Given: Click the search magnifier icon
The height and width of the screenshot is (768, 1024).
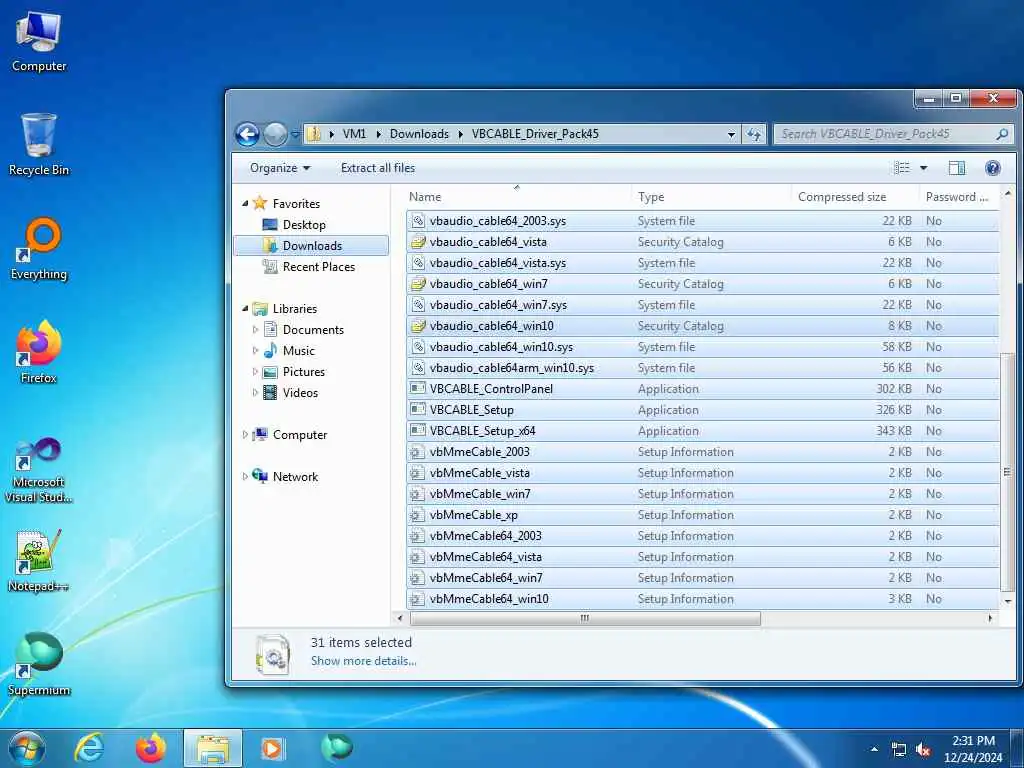Looking at the screenshot, I should 1002,134.
